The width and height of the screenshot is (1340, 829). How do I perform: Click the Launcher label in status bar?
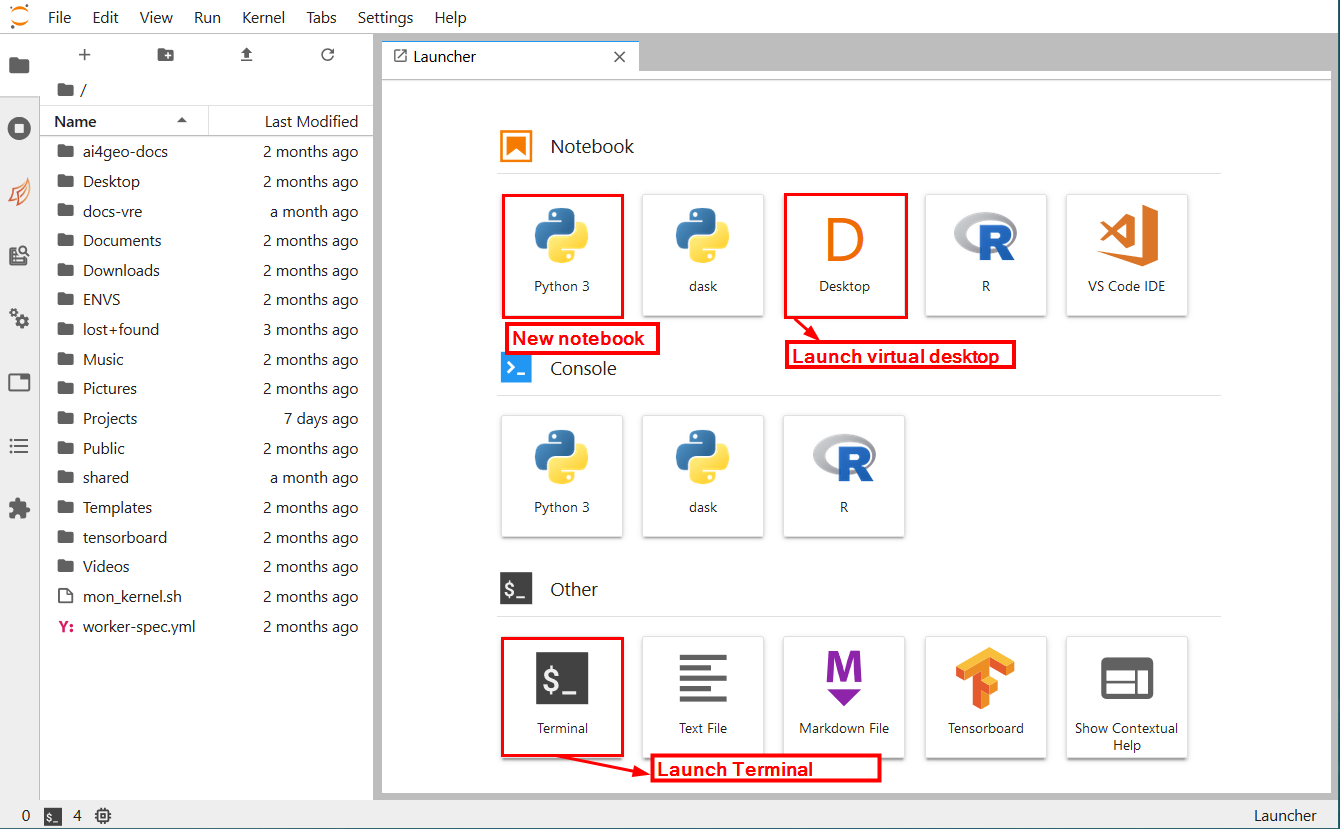tap(1285, 816)
